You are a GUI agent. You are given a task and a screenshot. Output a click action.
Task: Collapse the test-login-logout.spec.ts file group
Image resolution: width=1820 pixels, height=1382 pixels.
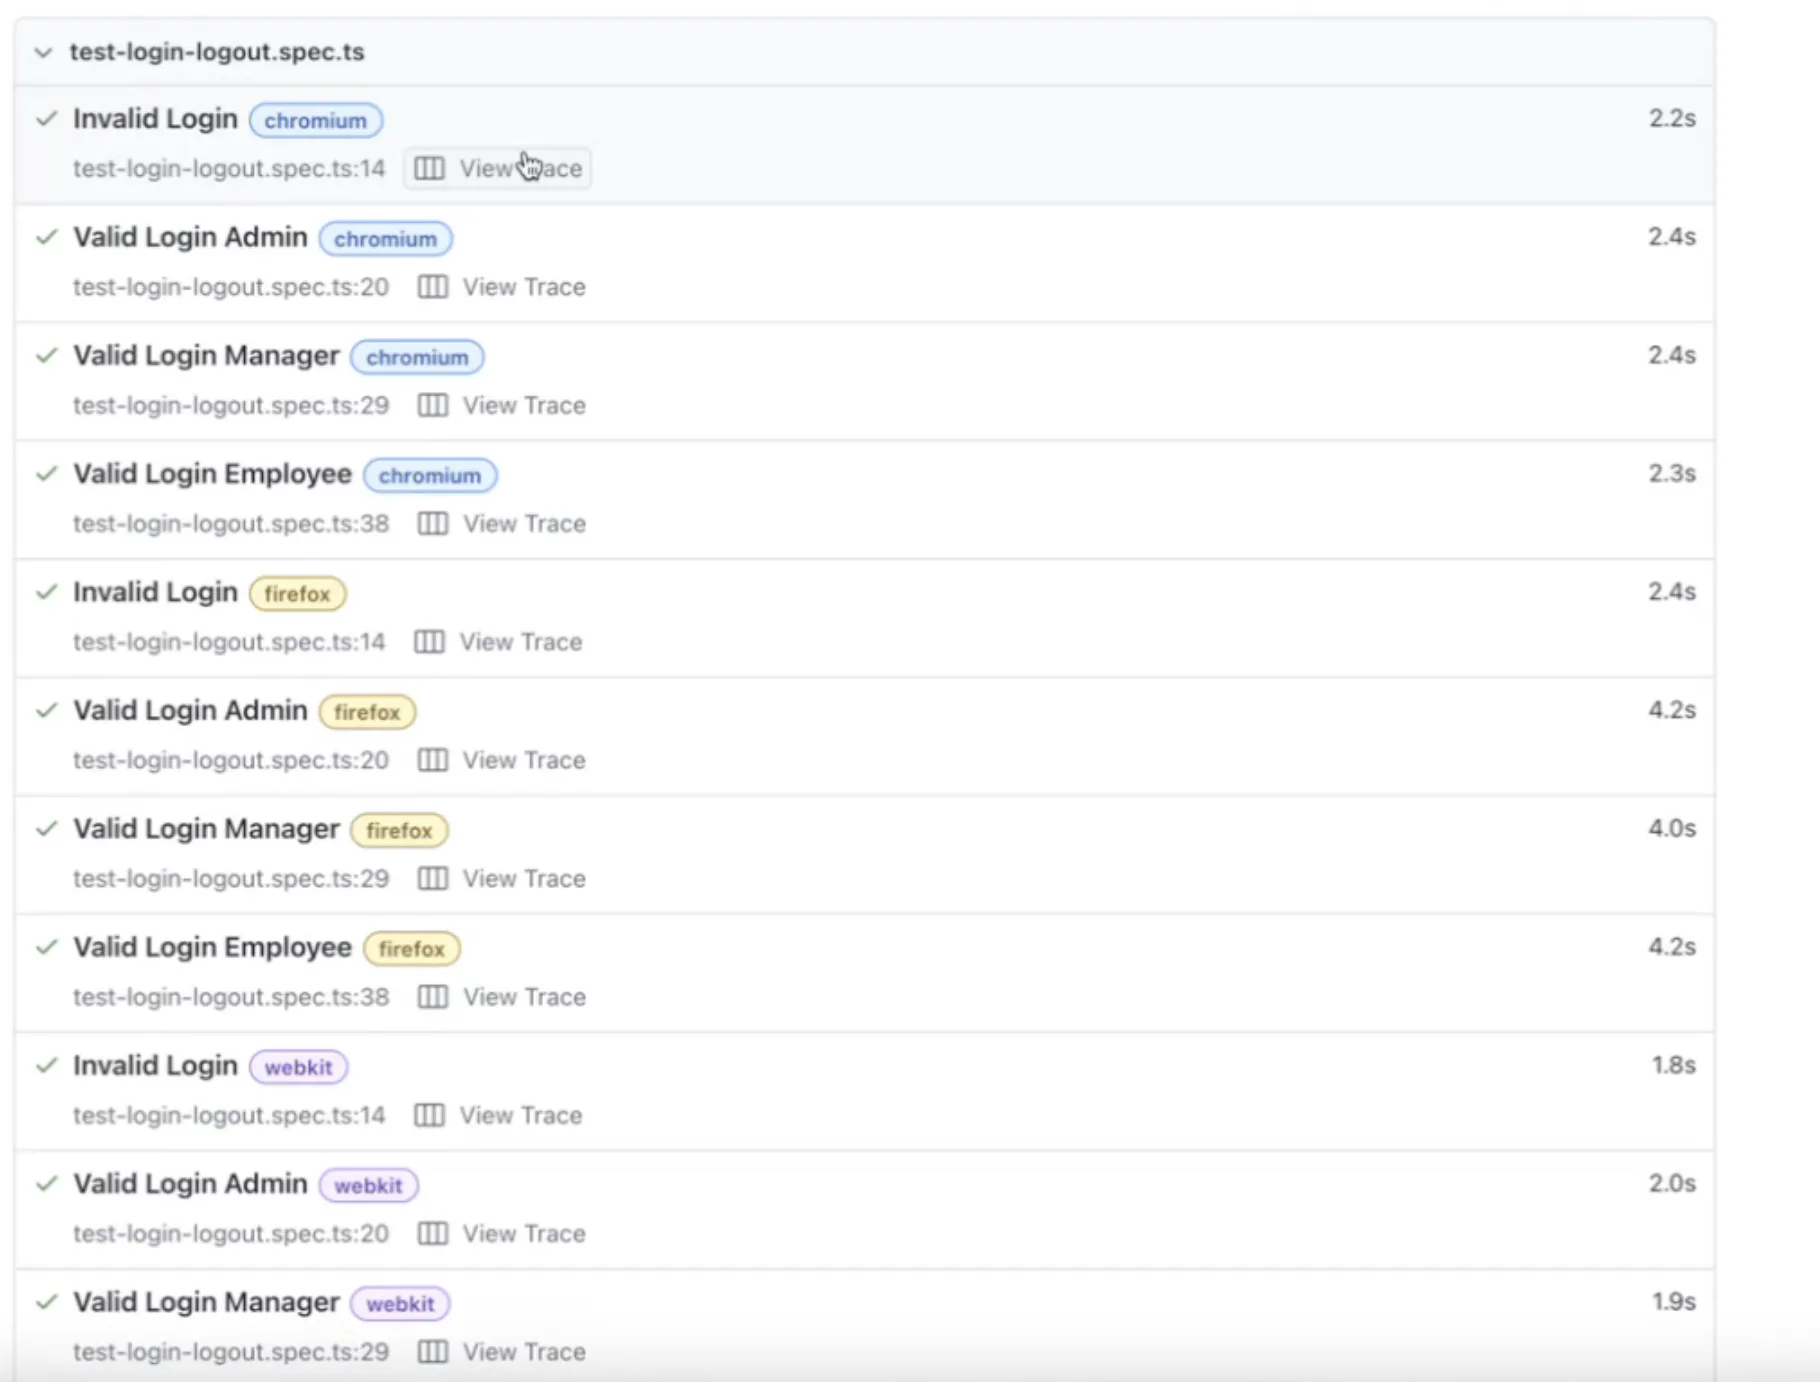pyautogui.click(x=43, y=52)
